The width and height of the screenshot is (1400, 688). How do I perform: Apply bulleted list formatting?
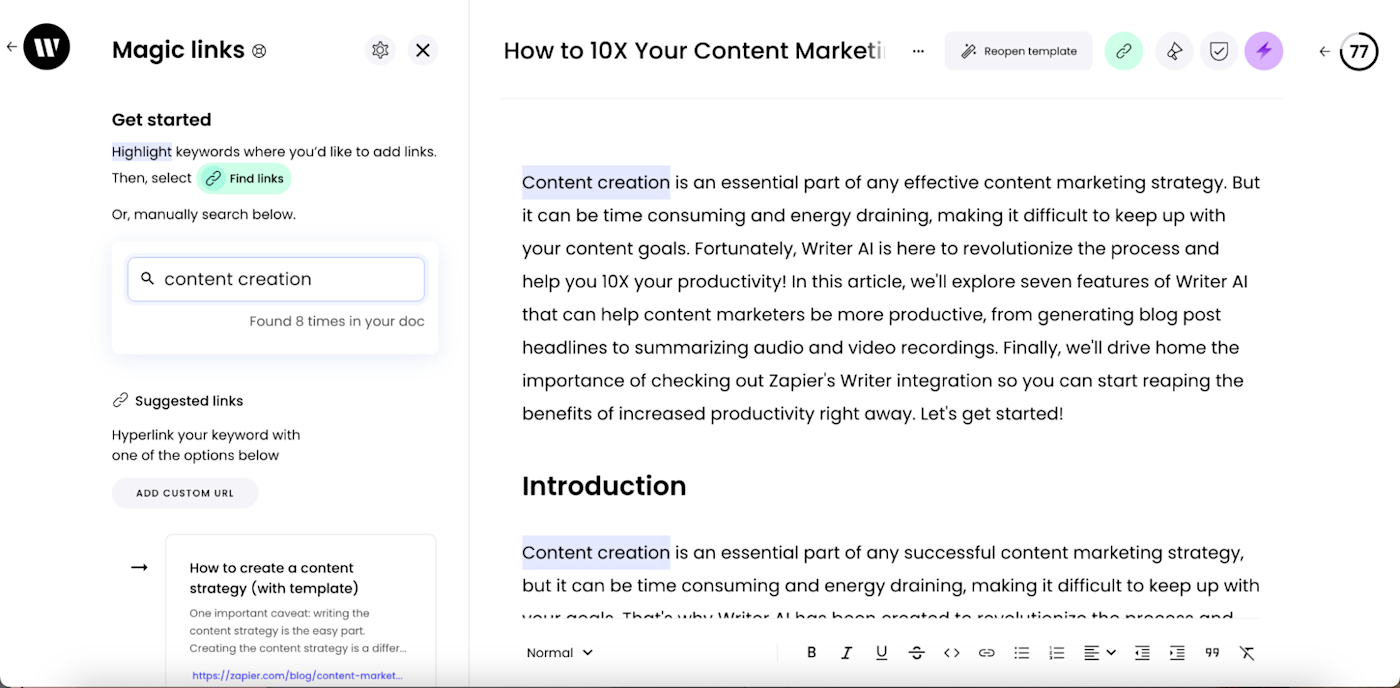[1021, 653]
